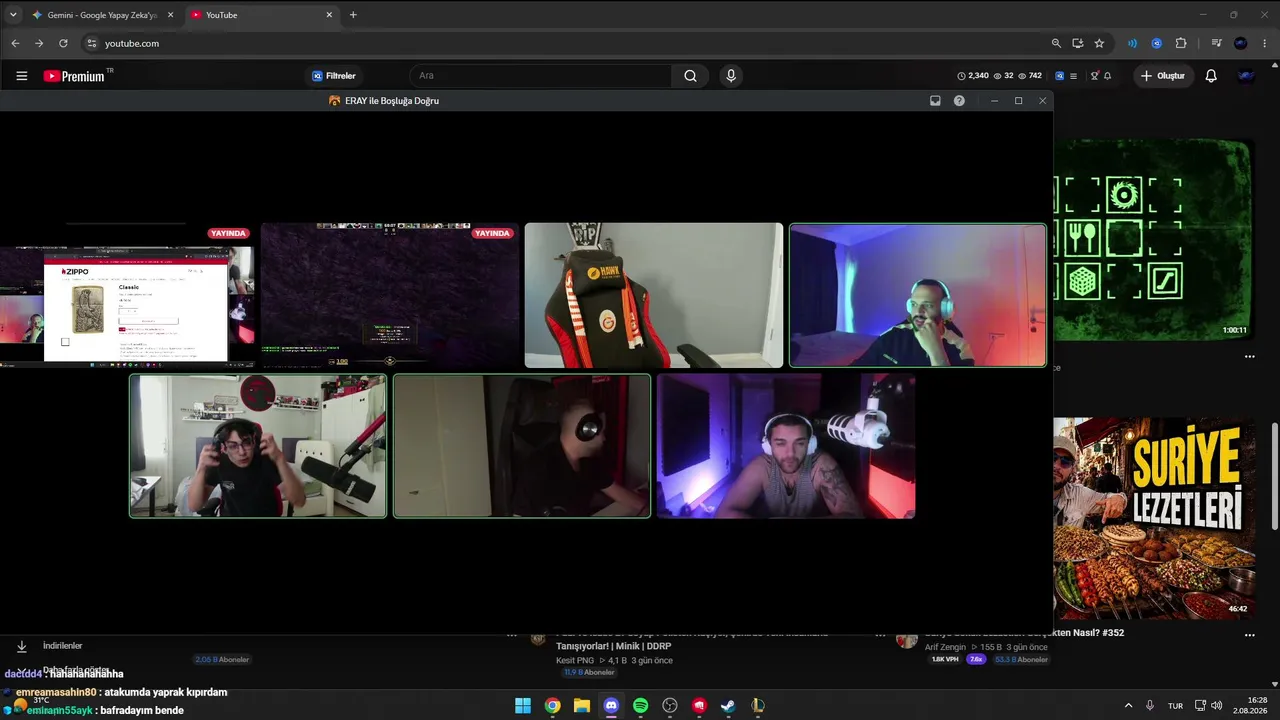
Task: Click the install app icon in address bar
Action: [x=1078, y=43]
